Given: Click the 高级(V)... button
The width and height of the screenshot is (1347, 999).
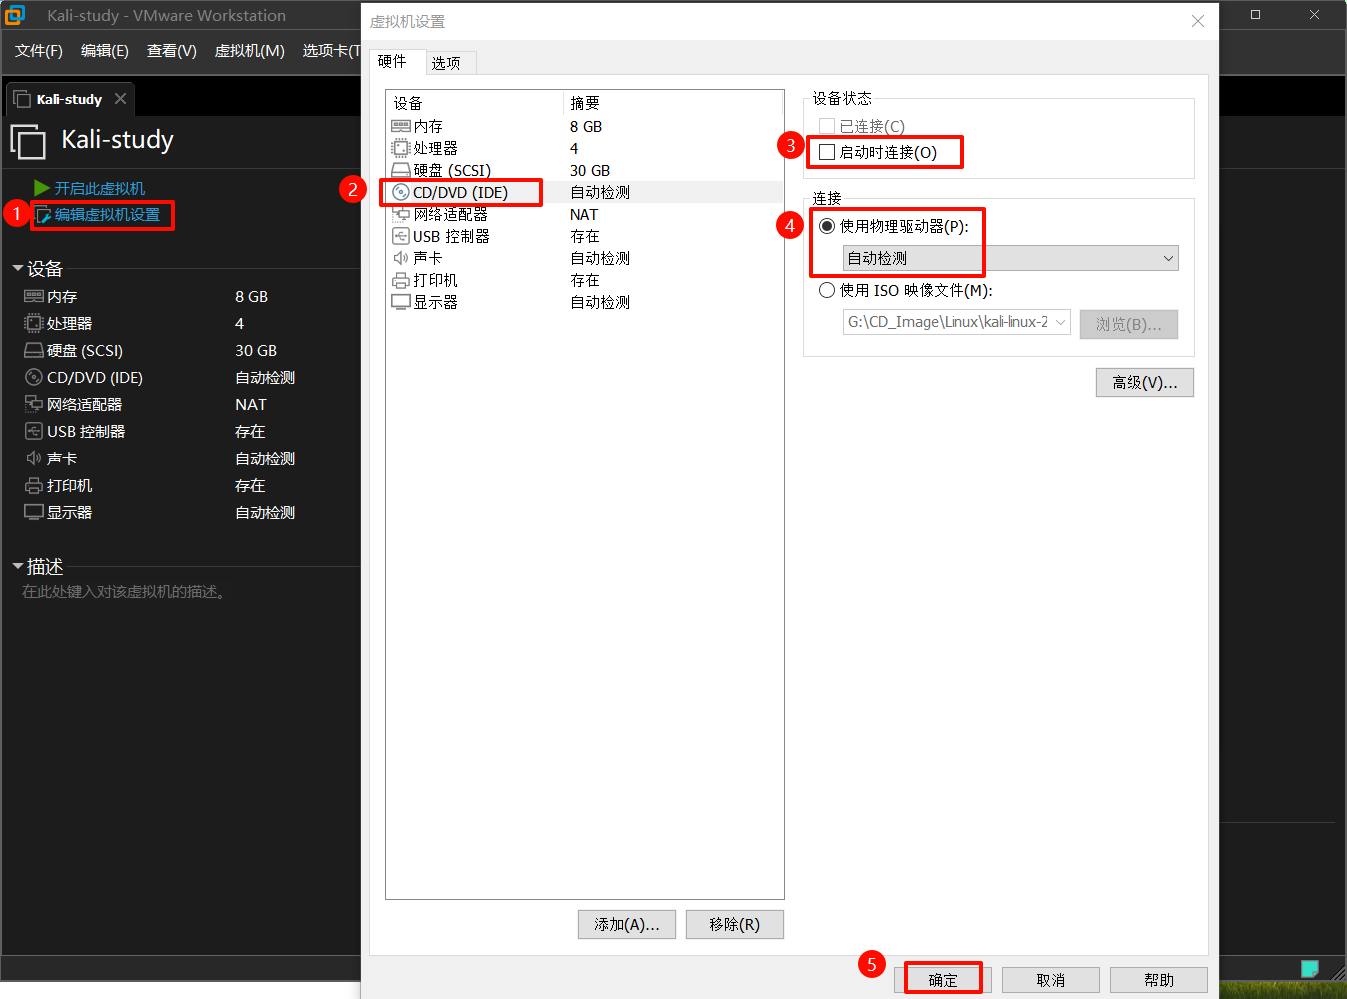Looking at the screenshot, I should tap(1144, 382).
